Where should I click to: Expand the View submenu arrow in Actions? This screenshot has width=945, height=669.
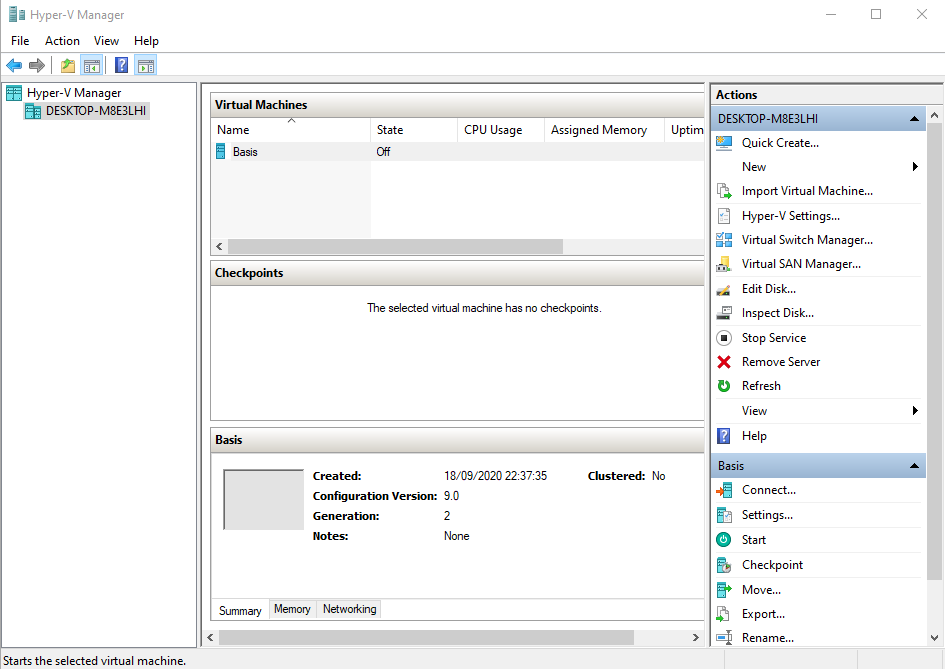point(915,411)
